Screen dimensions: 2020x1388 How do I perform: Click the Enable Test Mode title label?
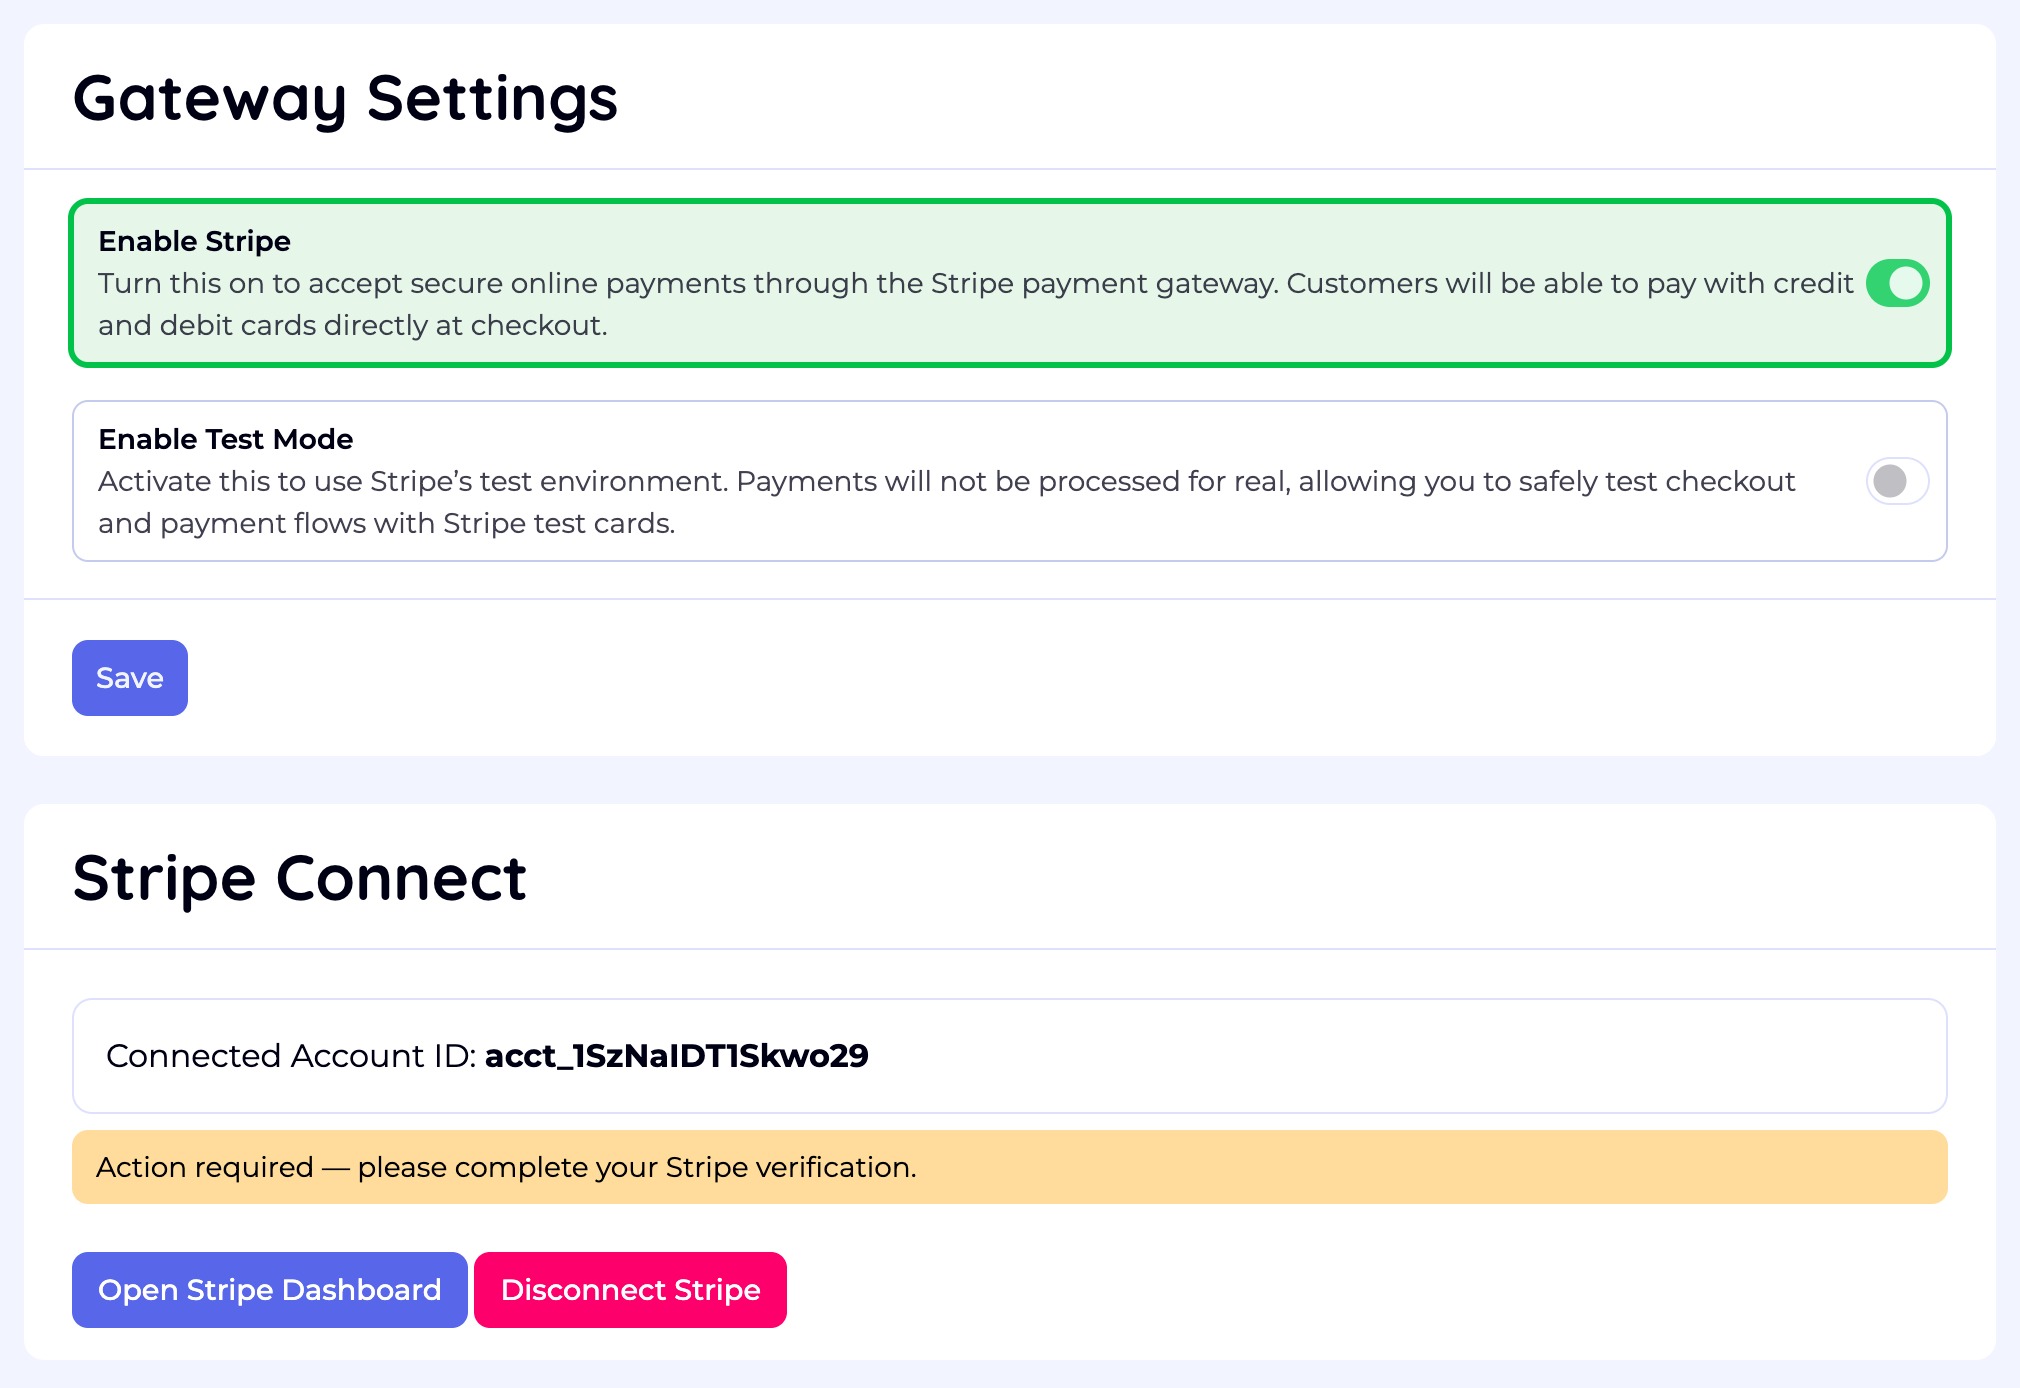(225, 439)
